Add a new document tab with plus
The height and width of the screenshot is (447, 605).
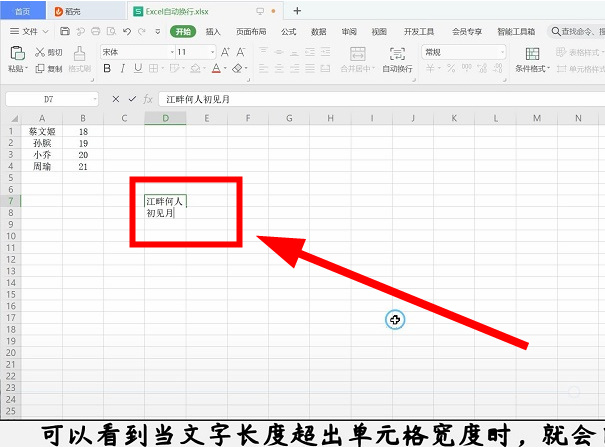tap(297, 11)
